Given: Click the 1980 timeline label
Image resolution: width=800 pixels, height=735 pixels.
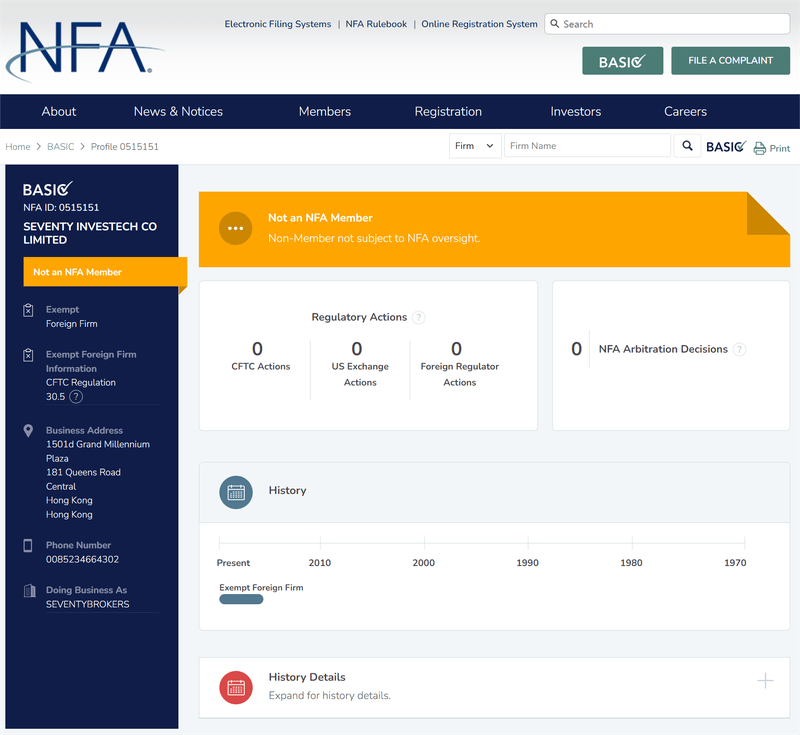Looking at the screenshot, I should tap(631, 563).
